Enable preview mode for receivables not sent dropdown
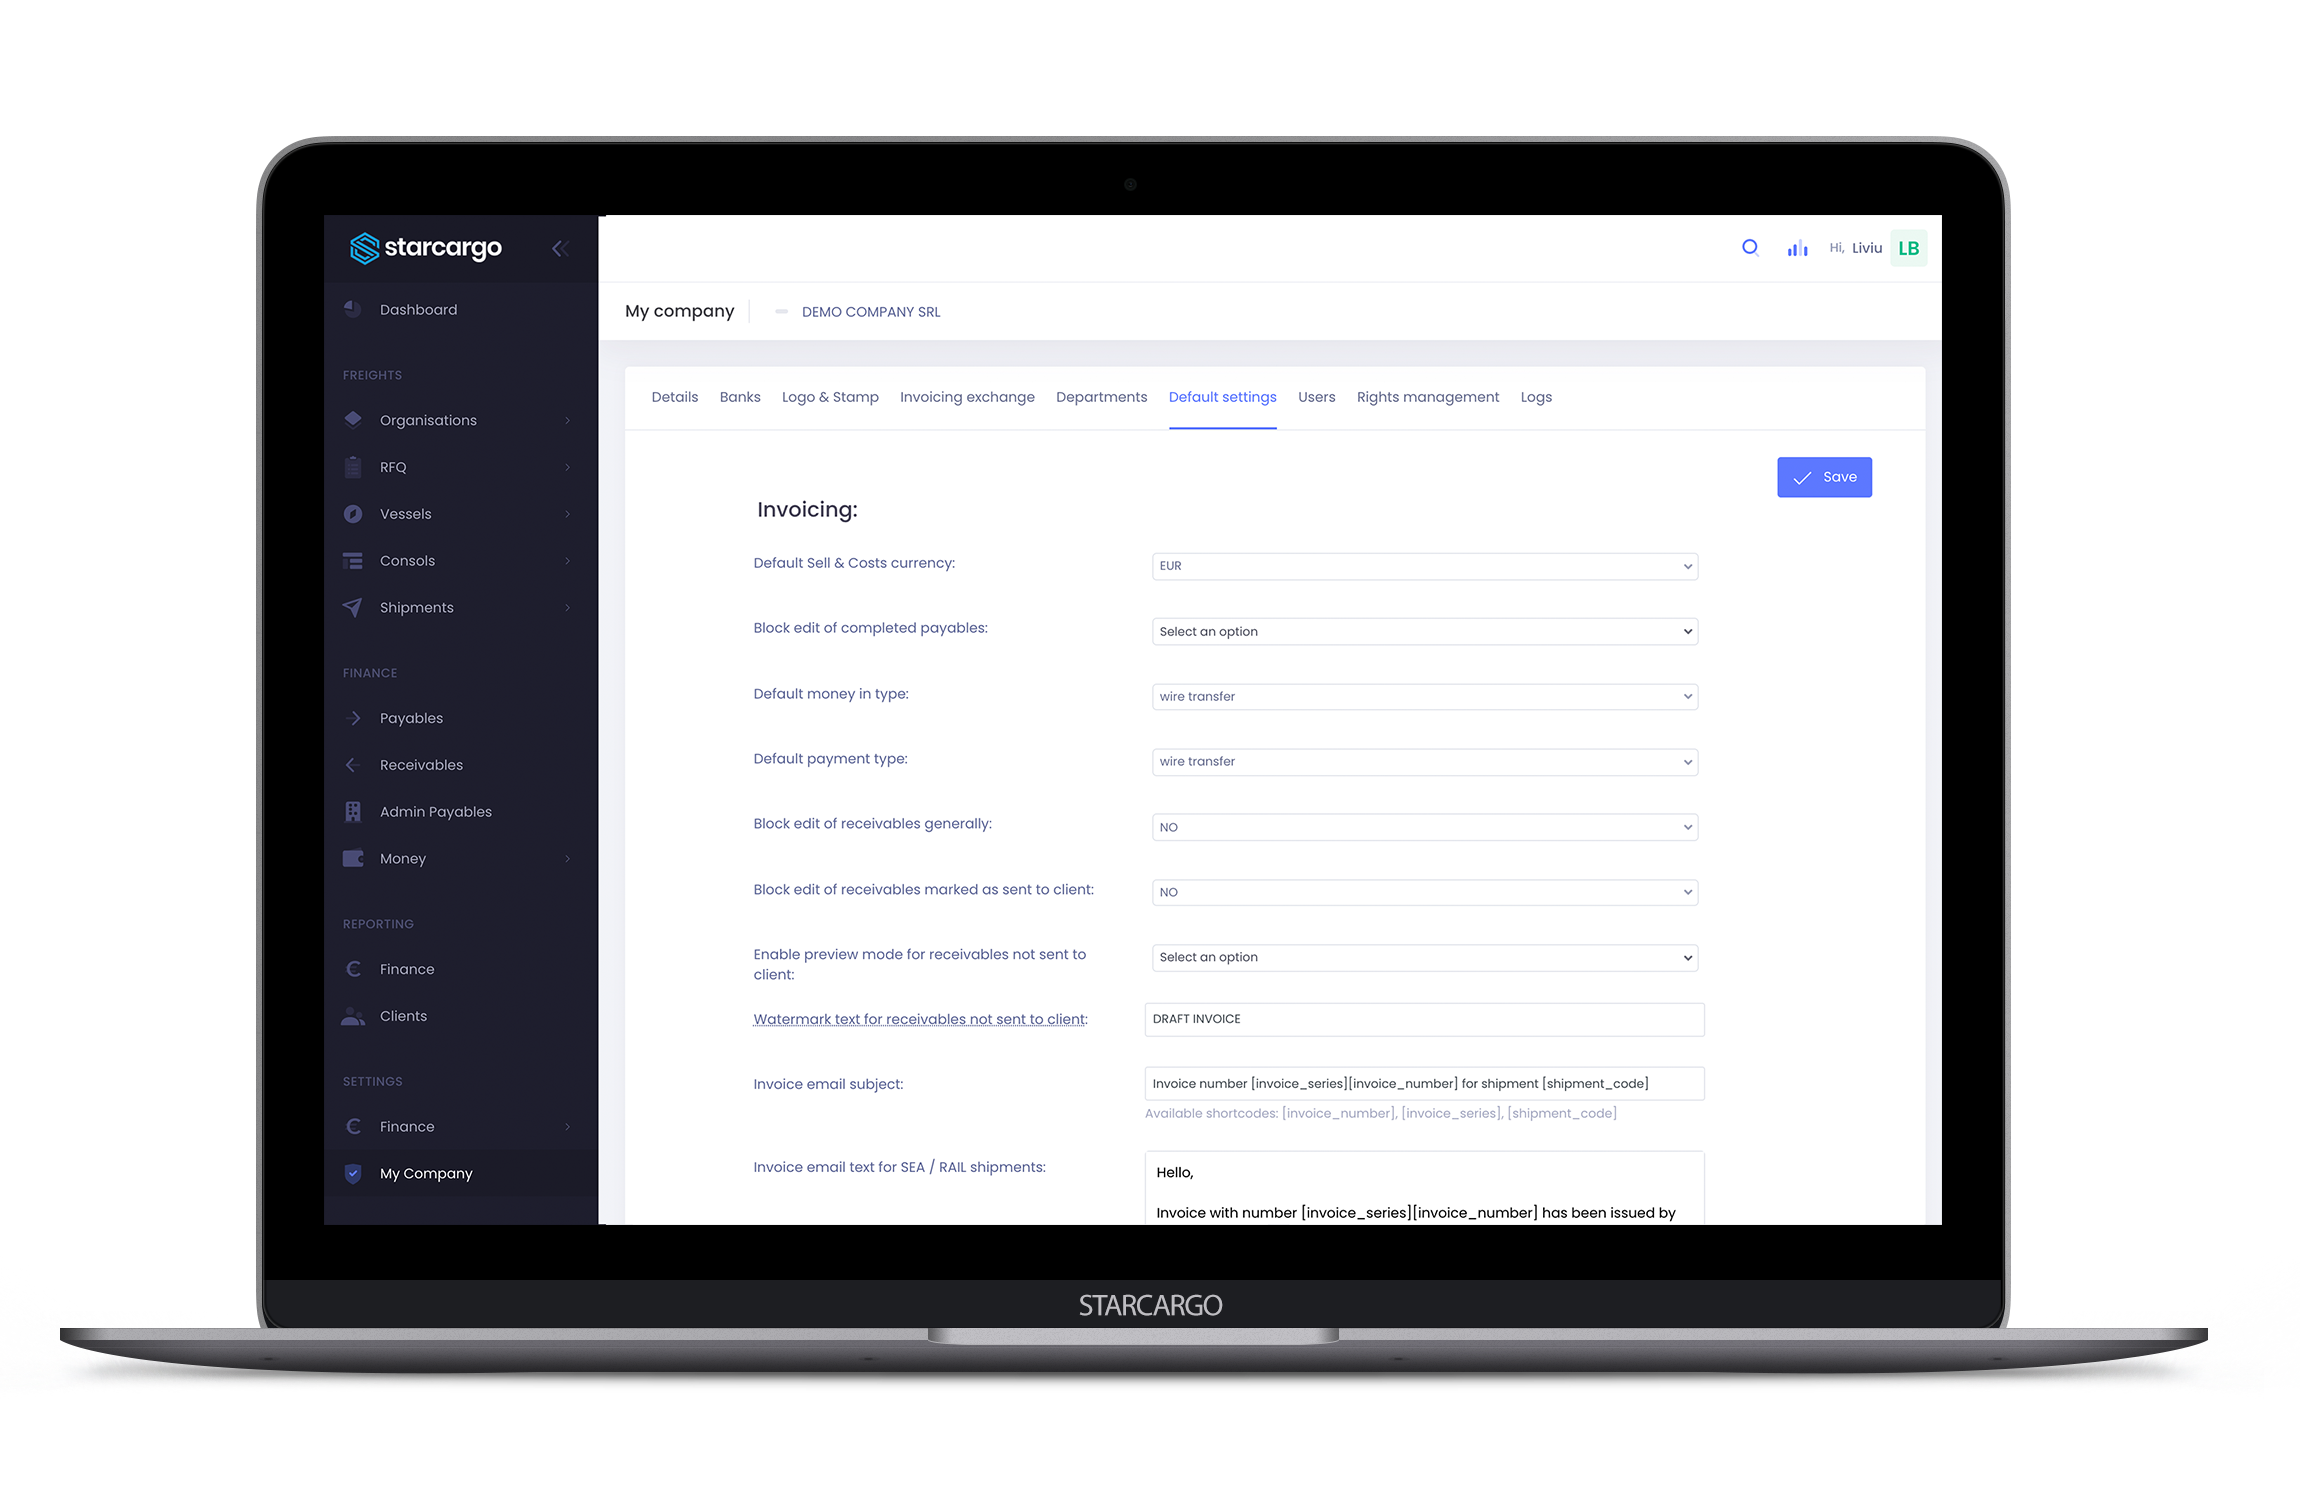Image resolution: width=2300 pixels, height=1493 pixels. [1423, 957]
